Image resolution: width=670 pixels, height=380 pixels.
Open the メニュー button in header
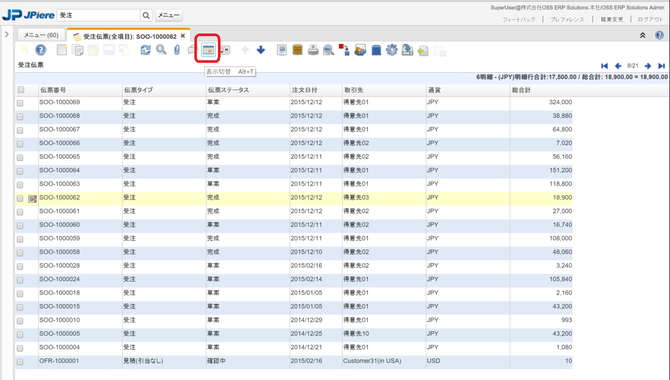(169, 15)
